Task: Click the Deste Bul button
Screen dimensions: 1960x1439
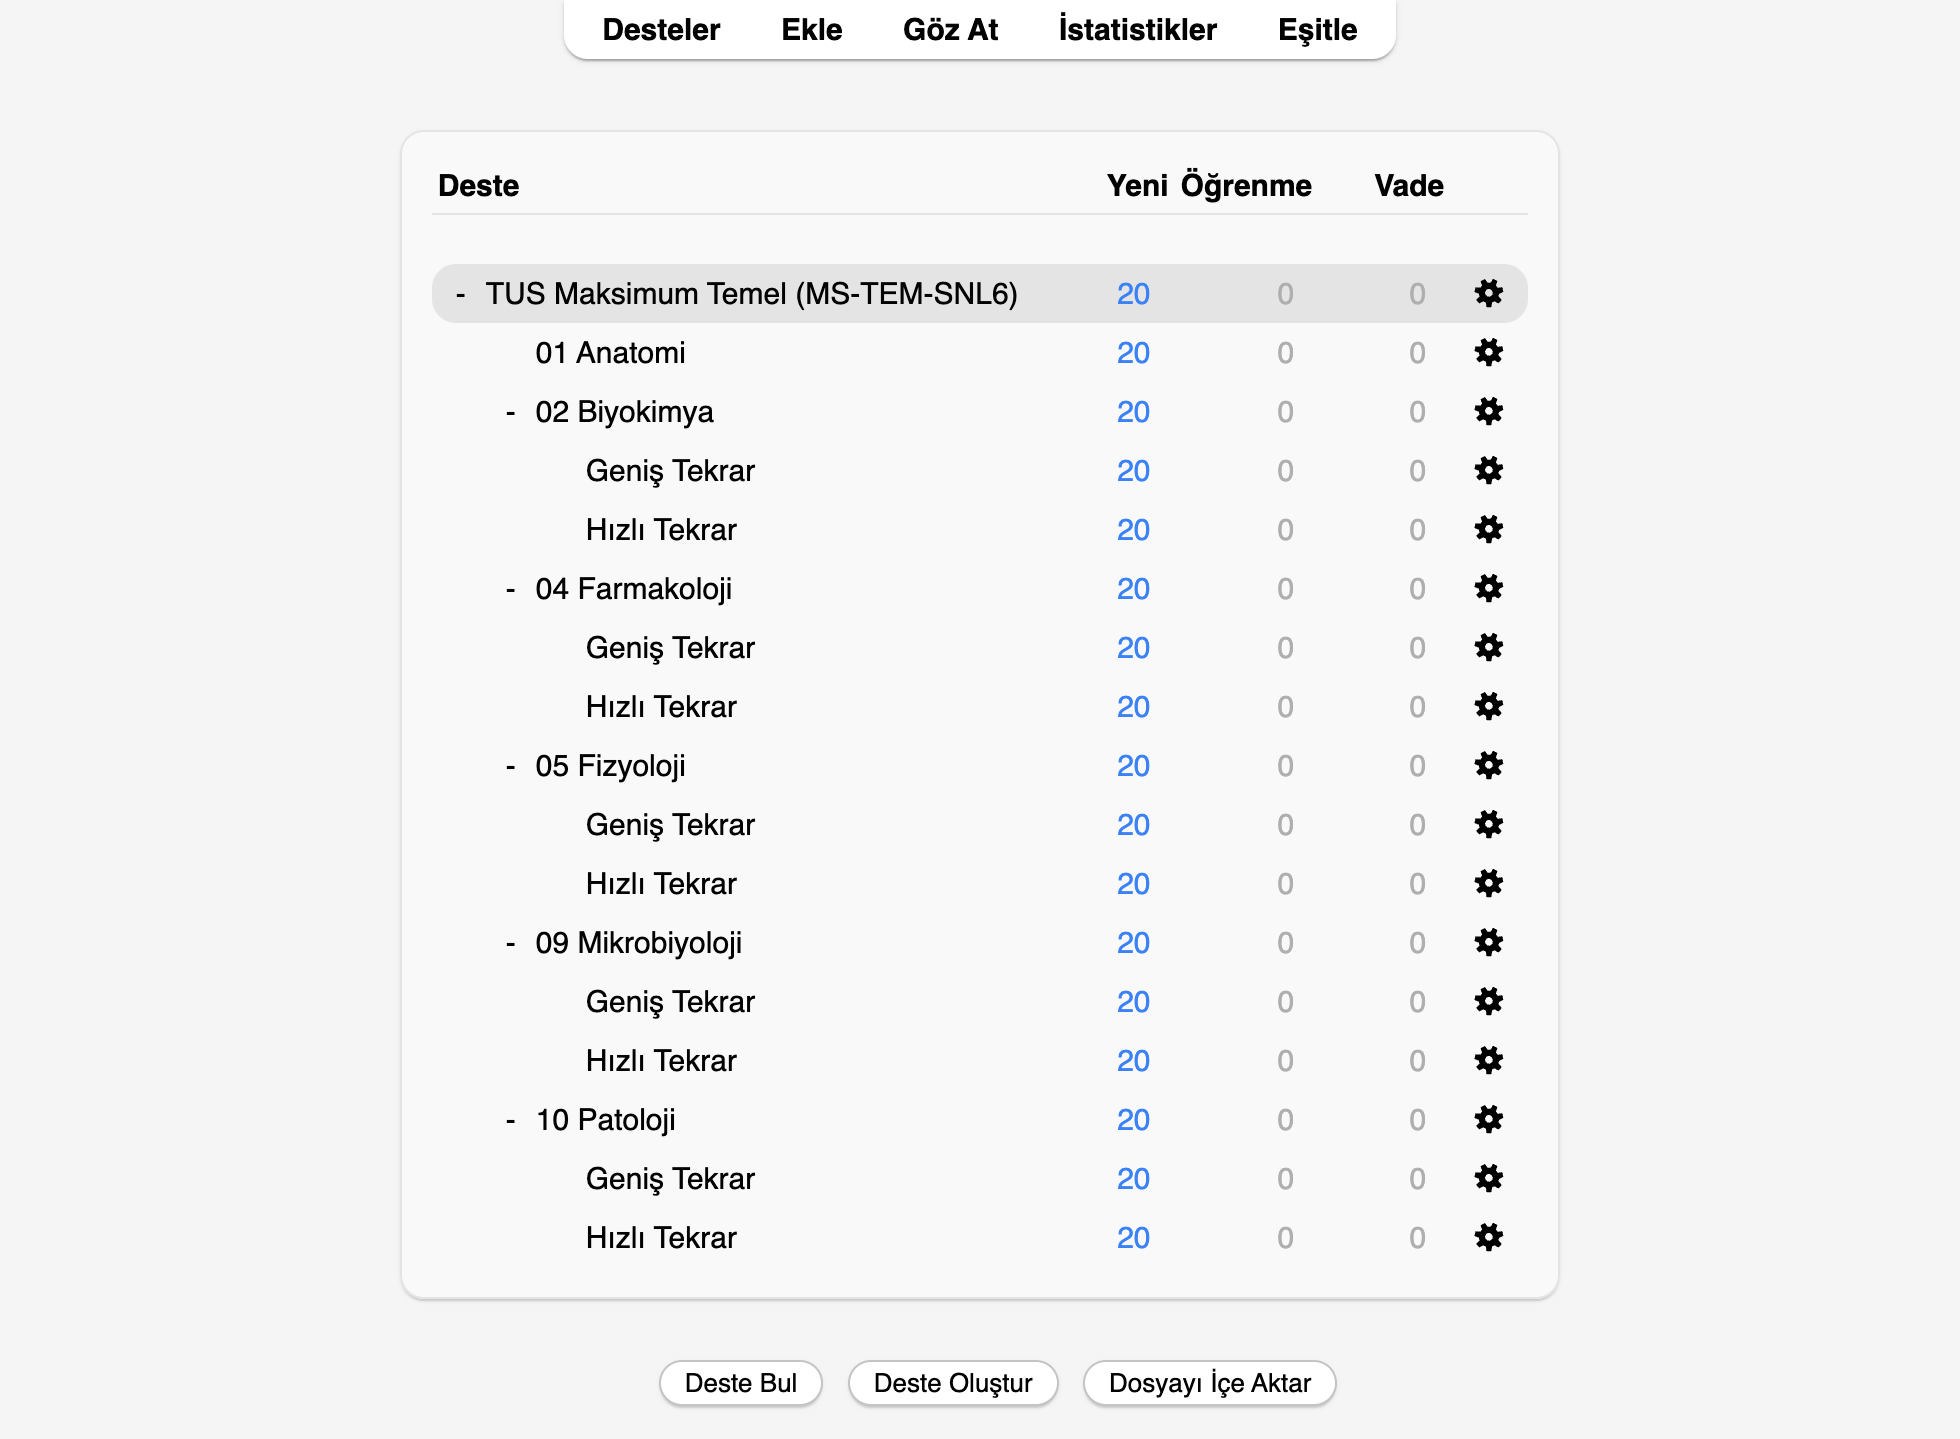Action: point(741,1383)
